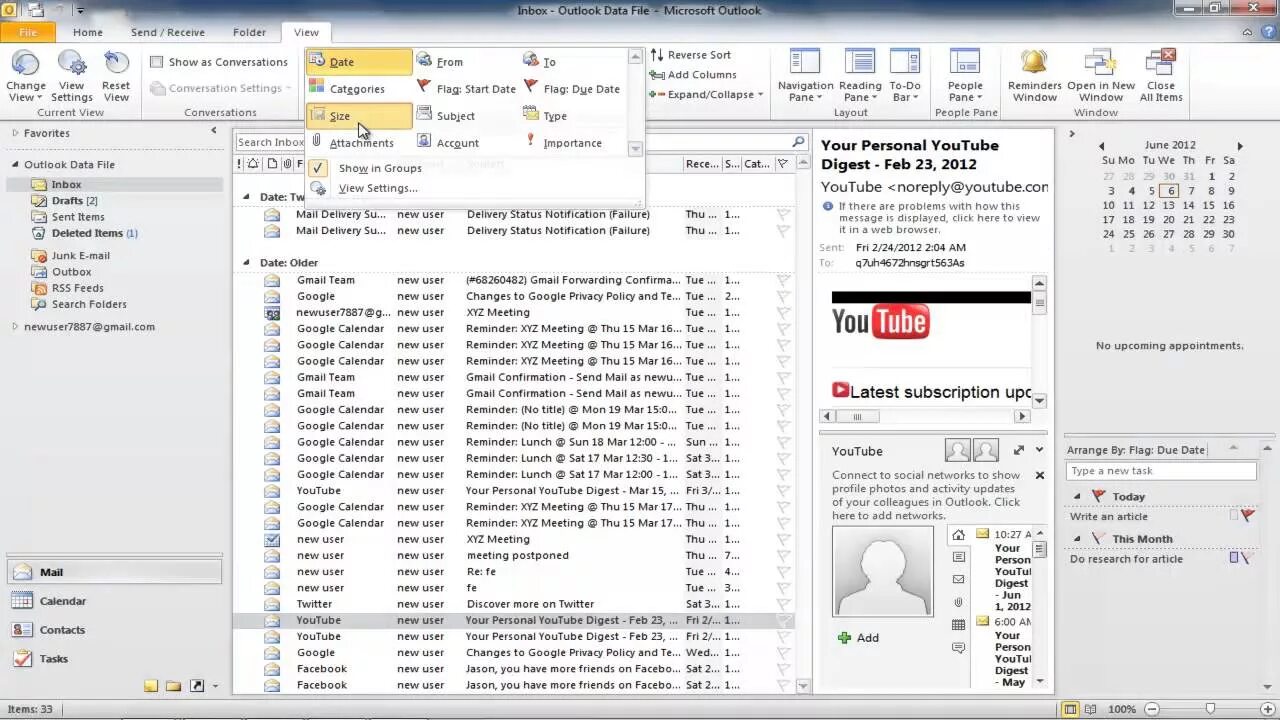
Task: Go to next month in calendar
Action: (x=1240, y=146)
